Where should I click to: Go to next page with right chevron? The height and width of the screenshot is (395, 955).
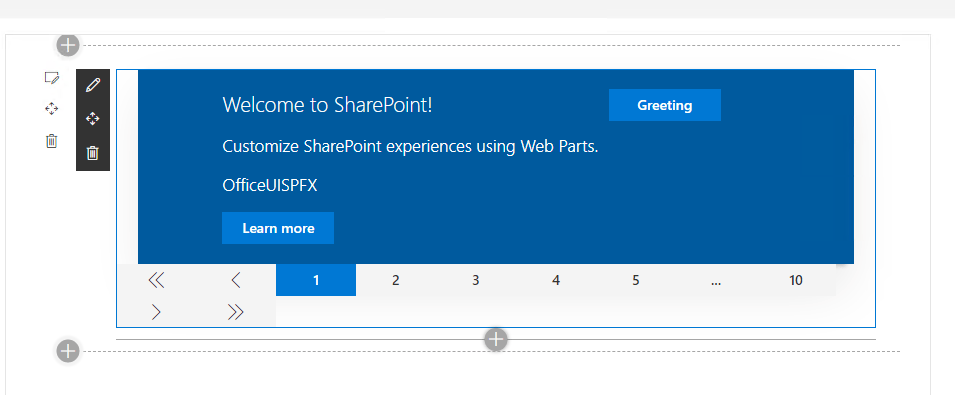(157, 312)
